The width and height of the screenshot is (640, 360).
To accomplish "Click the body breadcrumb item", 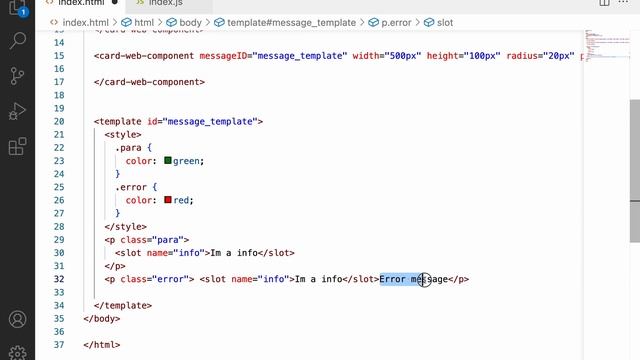I will 190,22.
